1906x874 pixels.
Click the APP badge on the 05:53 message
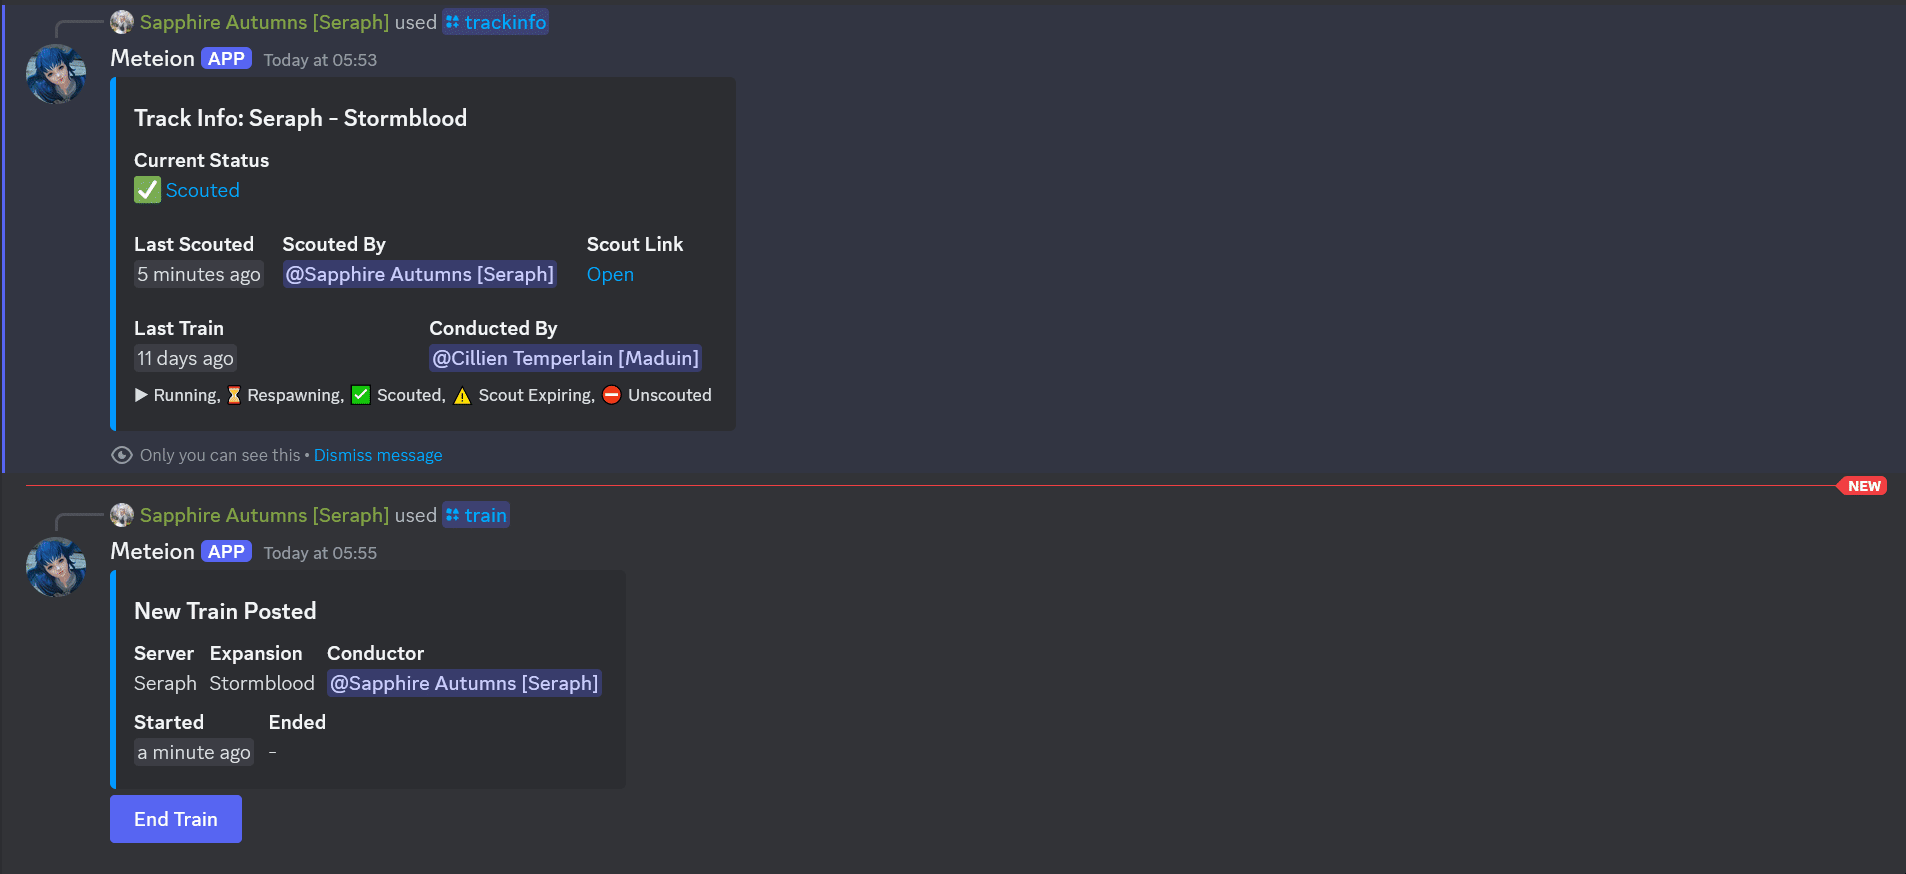[x=226, y=59]
